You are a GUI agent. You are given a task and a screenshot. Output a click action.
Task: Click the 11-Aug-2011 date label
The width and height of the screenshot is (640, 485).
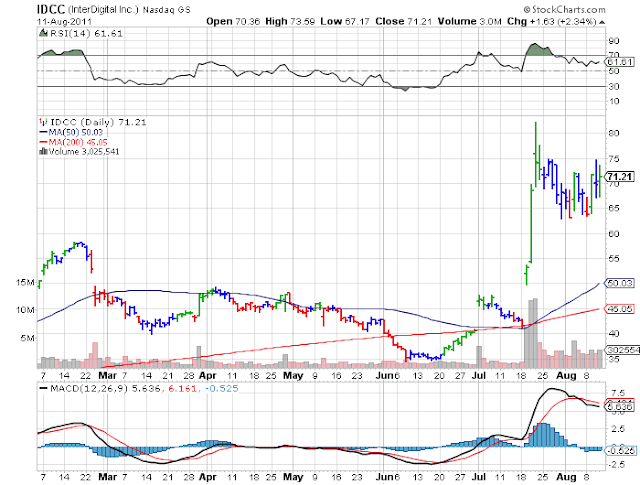(x=64, y=22)
